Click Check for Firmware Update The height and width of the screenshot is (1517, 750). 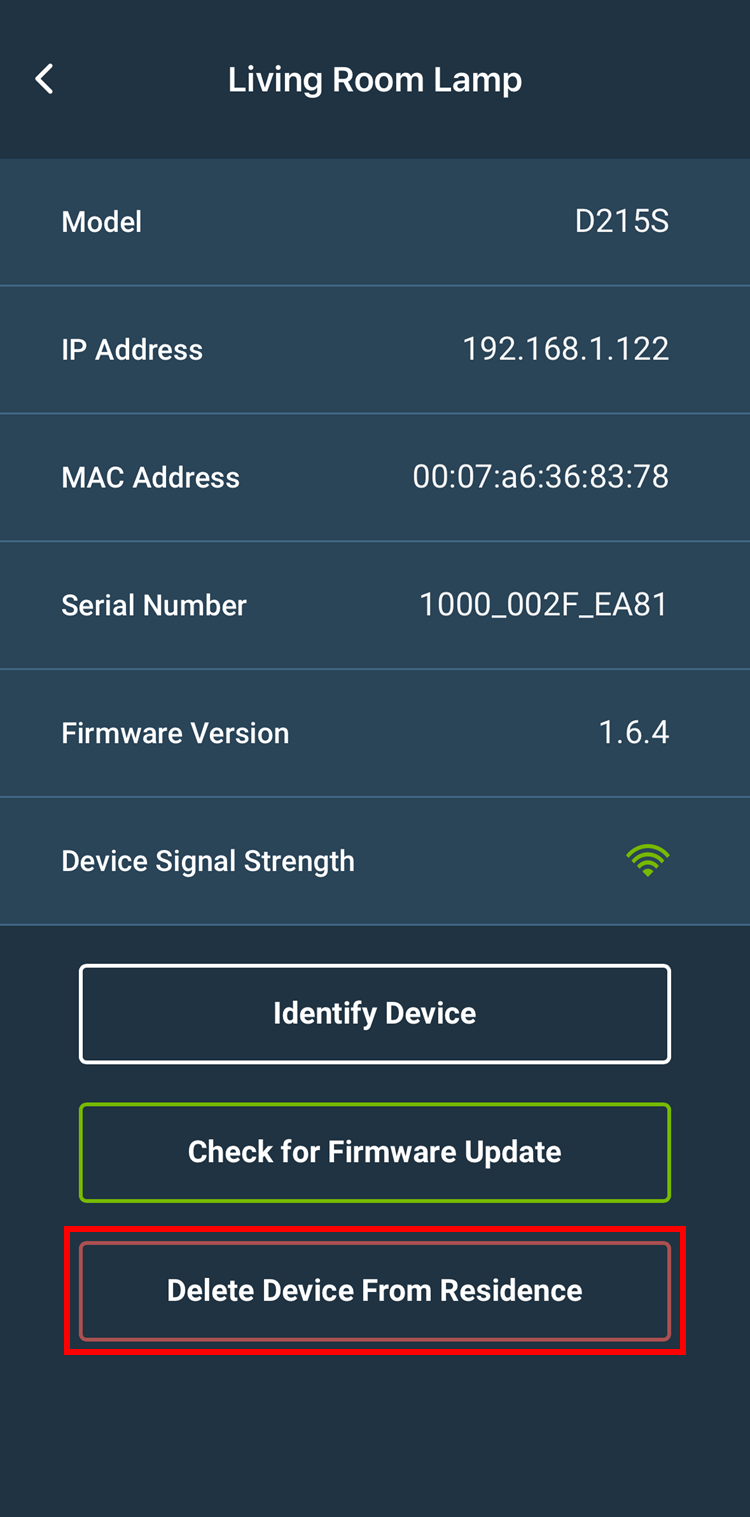[x=375, y=1152]
